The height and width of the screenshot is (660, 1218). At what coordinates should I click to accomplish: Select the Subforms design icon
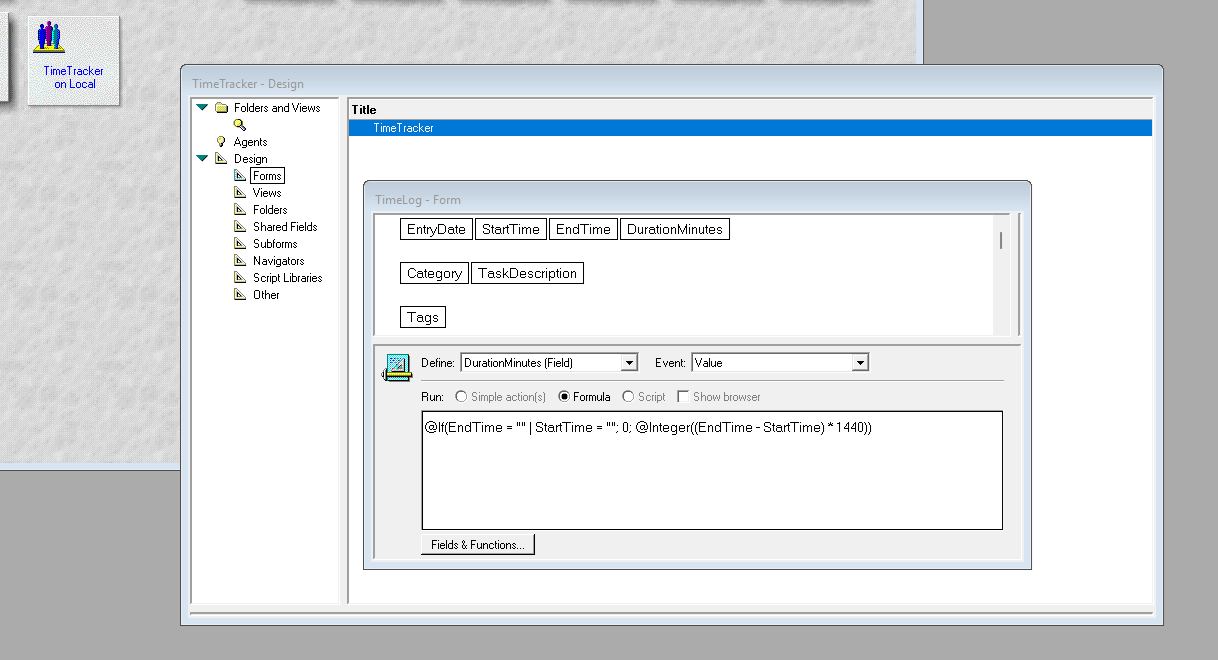coord(241,243)
